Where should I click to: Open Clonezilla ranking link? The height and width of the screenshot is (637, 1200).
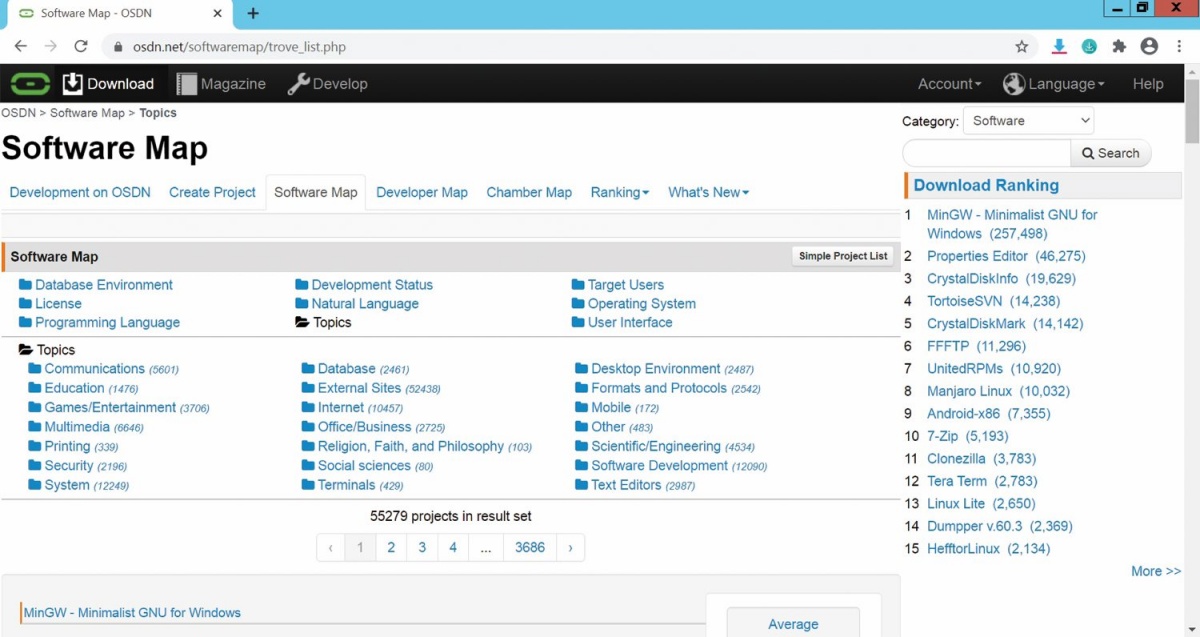[x=956, y=459]
